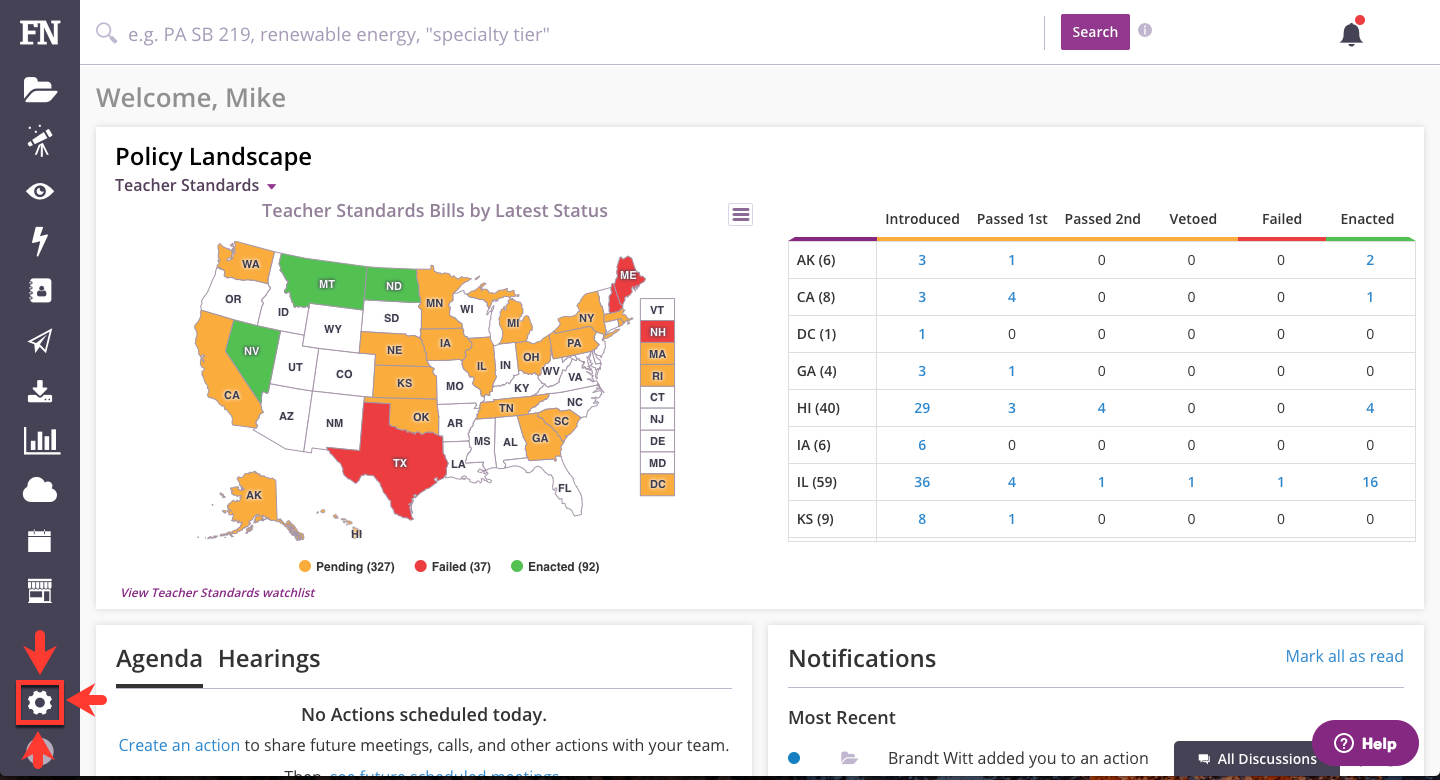Click the AK (6) row label
The image size is (1440, 780).
click(x=816, y=260)
